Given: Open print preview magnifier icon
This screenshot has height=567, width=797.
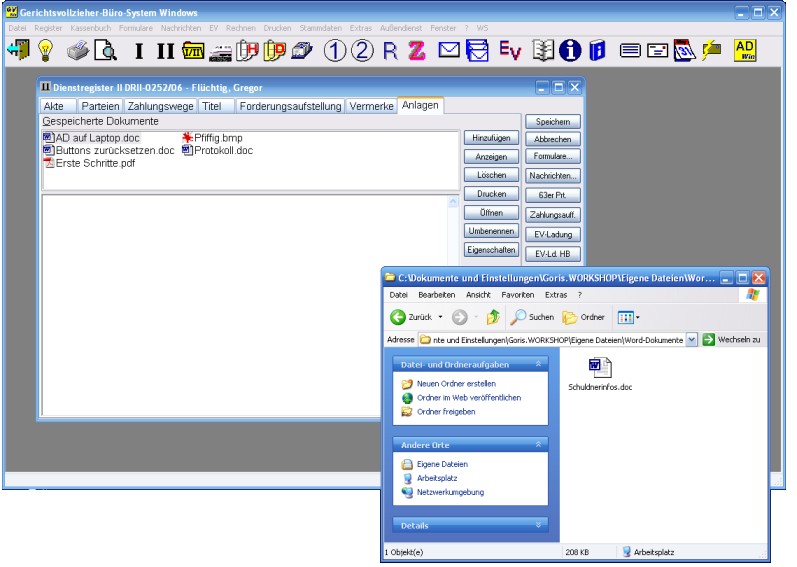Looking at the screenshot, I should coord(104,50).
